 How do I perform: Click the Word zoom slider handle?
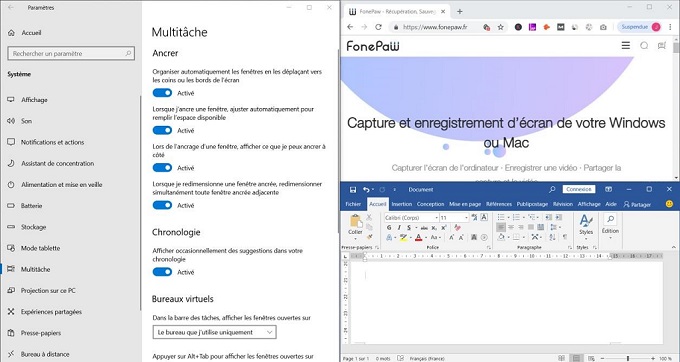pos(628,358)
